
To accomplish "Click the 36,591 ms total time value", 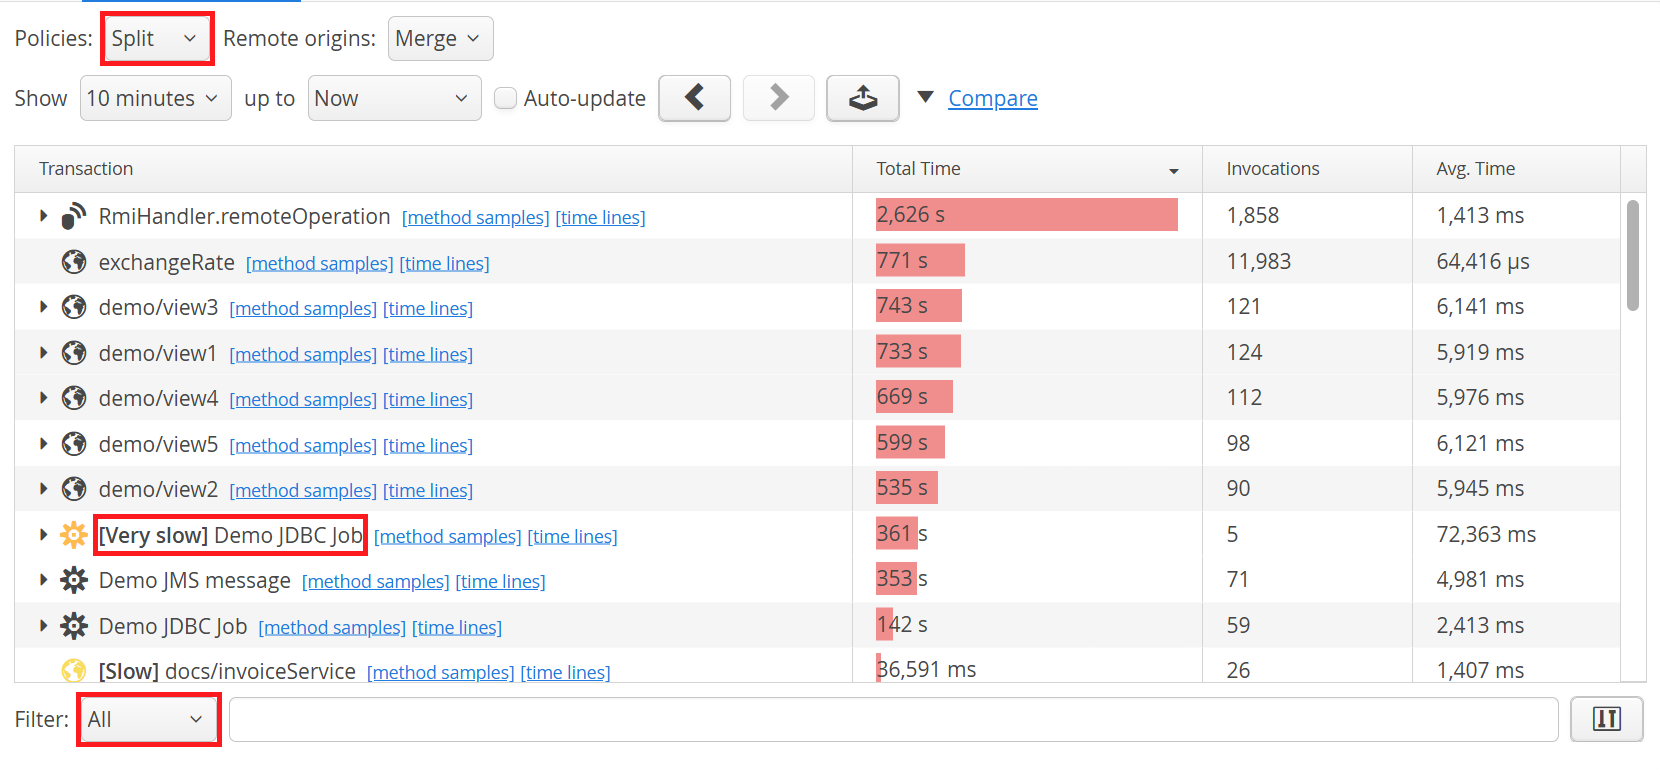I will [x=926, y=669].
